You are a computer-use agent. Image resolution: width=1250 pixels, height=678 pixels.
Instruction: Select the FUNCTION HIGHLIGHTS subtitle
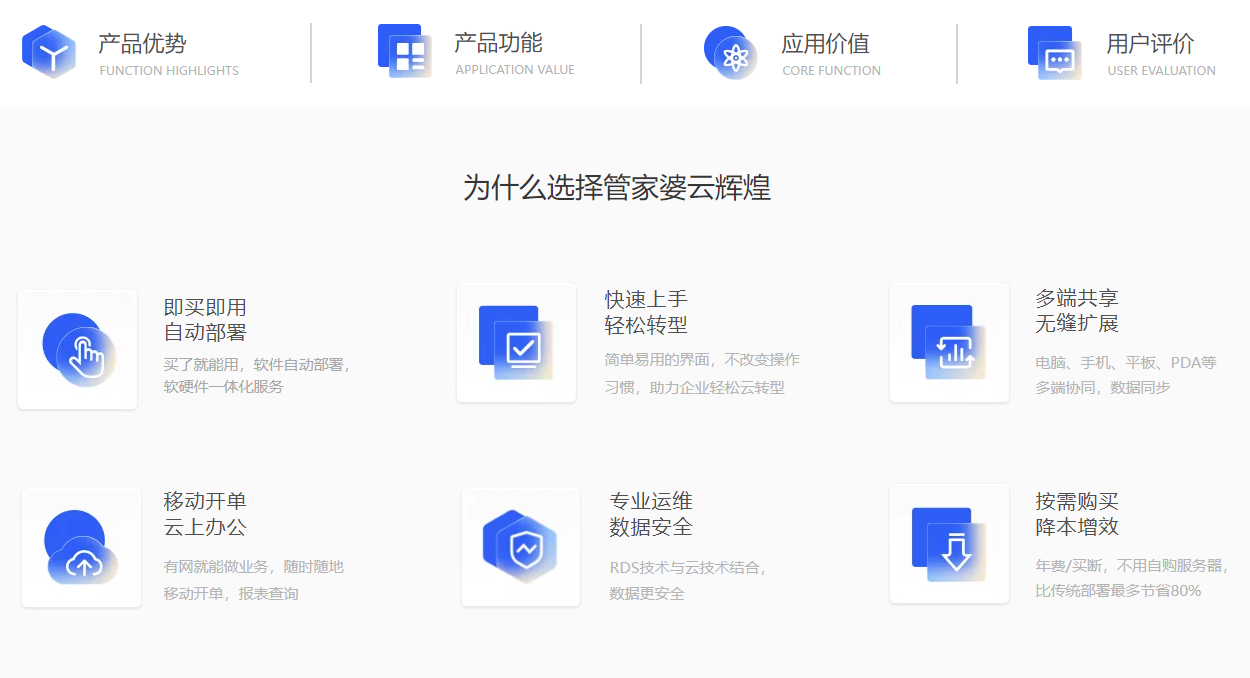point(169,71)
